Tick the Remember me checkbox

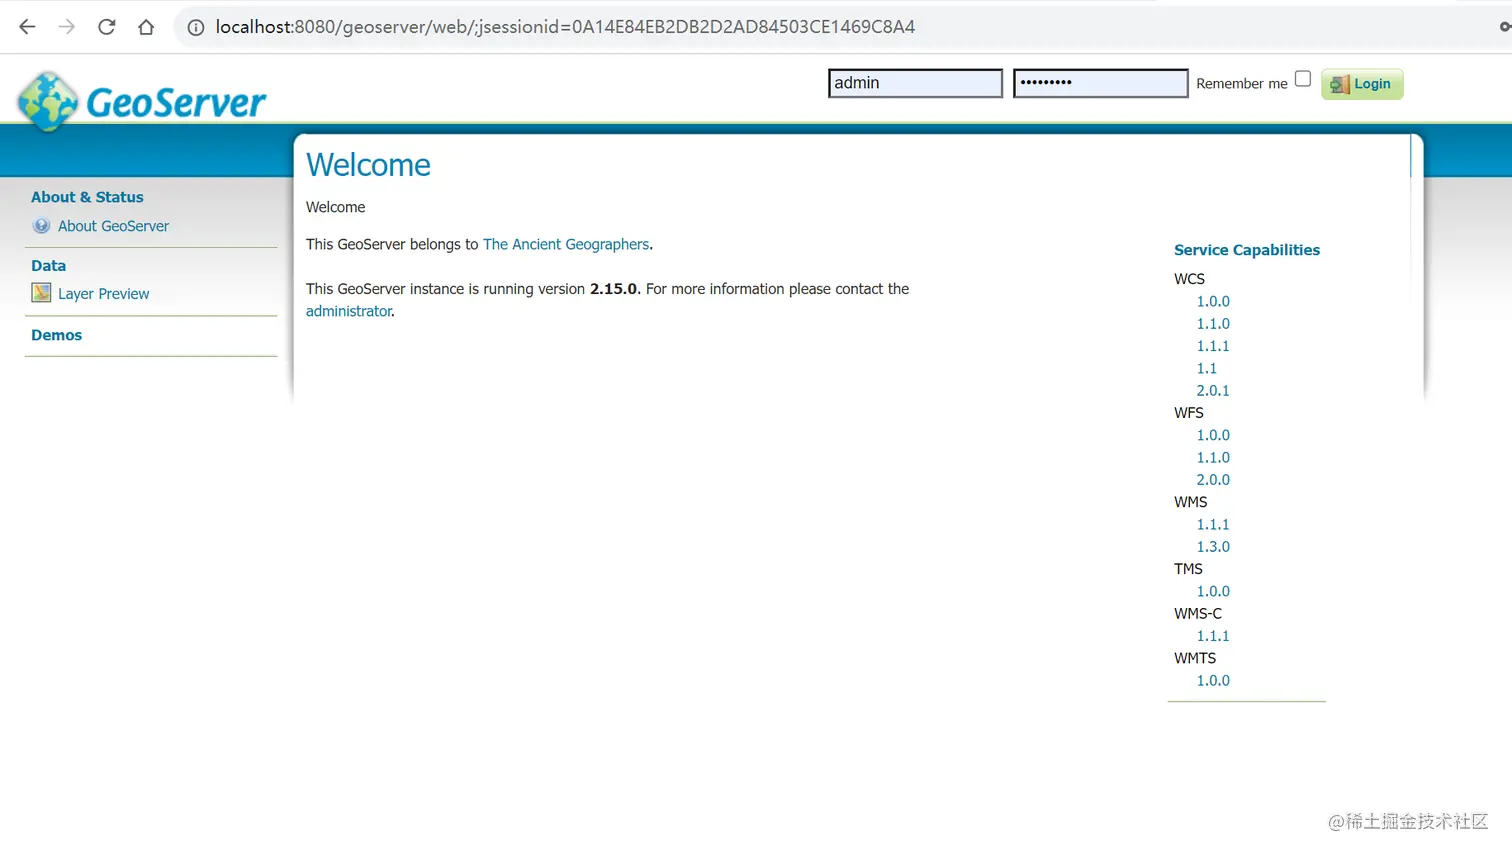pyautogui.click(x=1303, y=79)
